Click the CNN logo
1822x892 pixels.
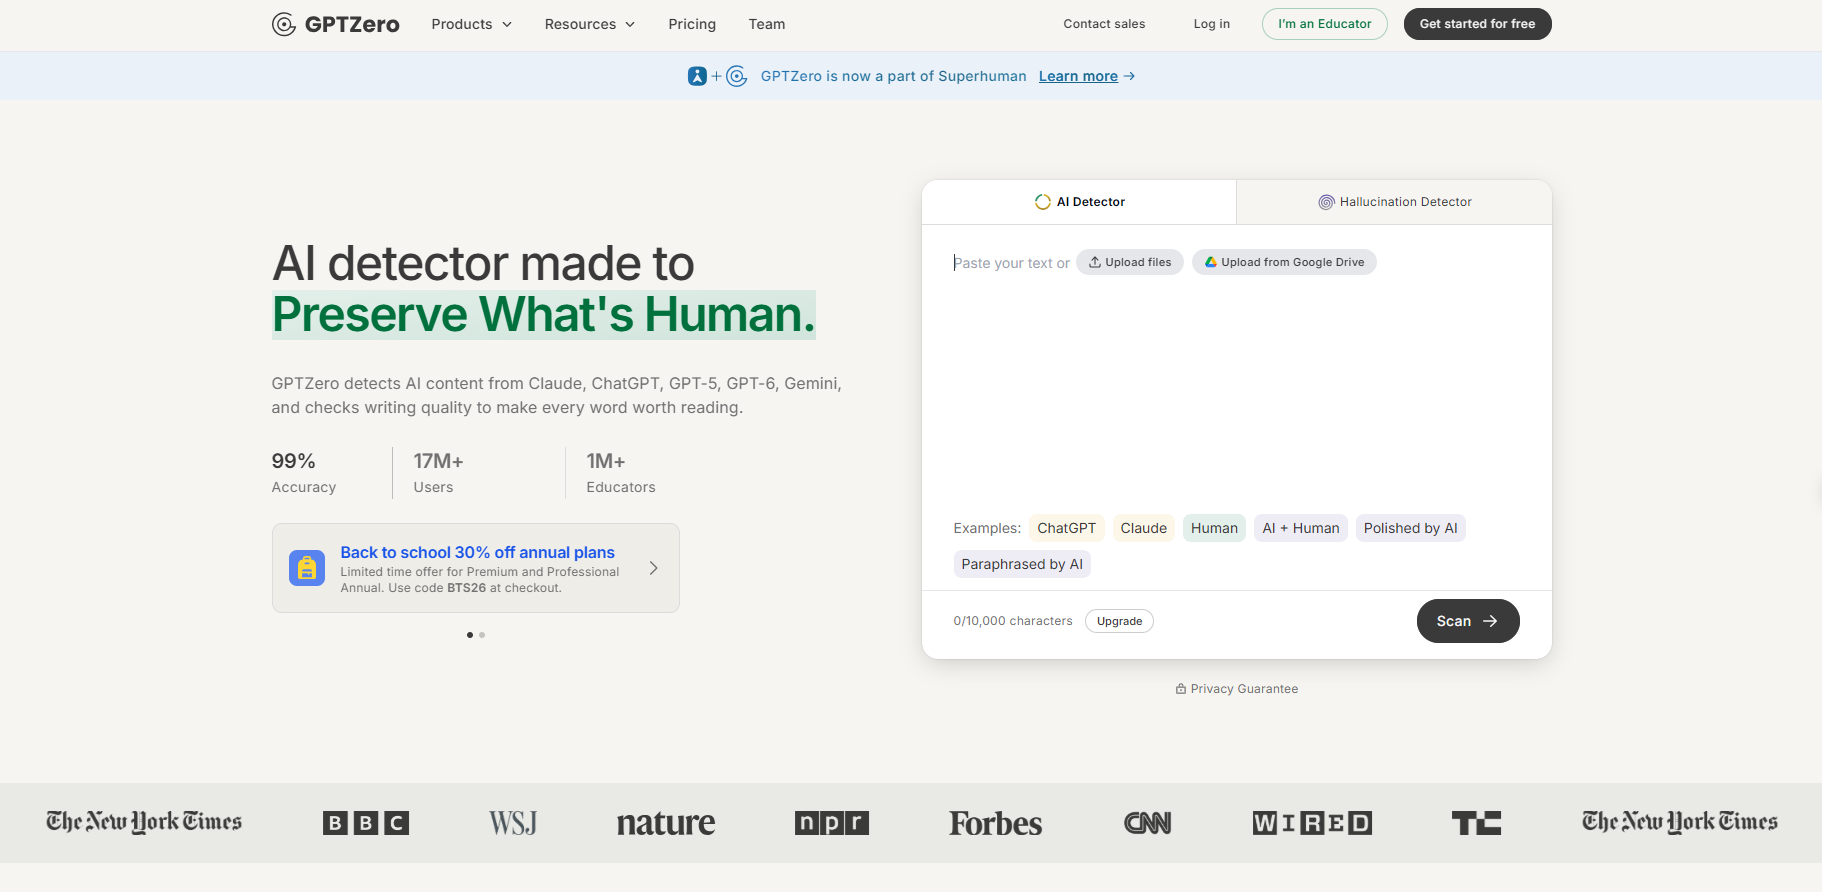coord(1147,823)
